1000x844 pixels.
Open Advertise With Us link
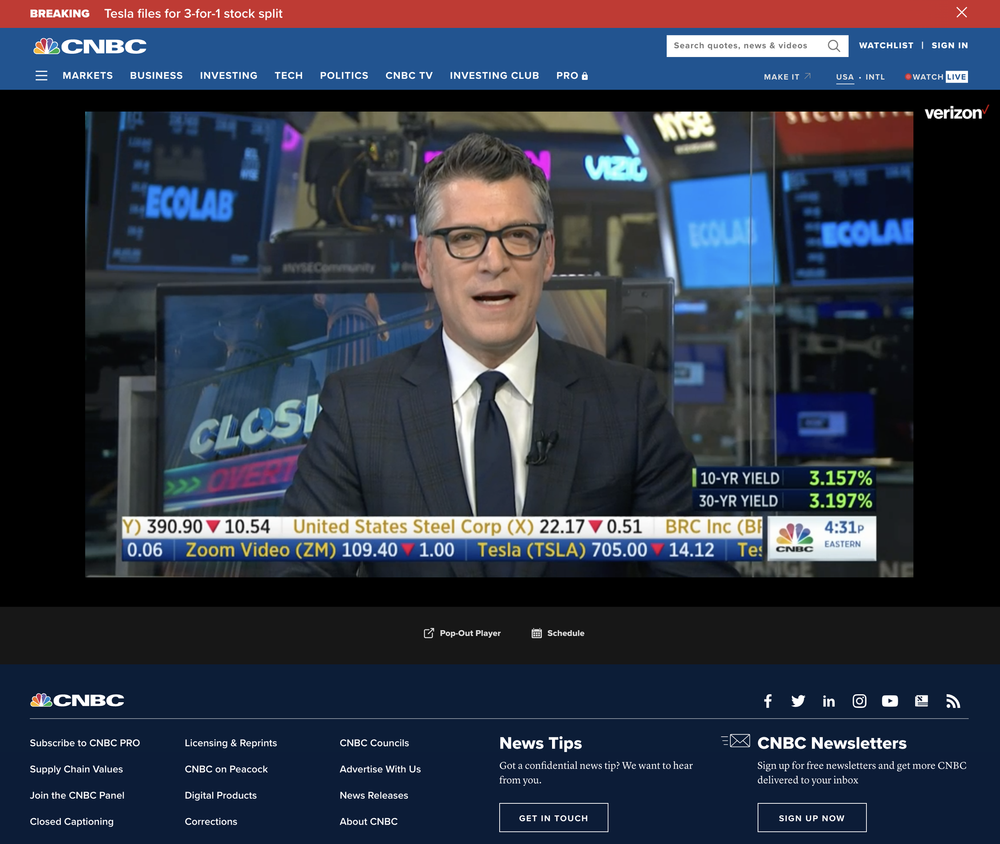[380, 769]
